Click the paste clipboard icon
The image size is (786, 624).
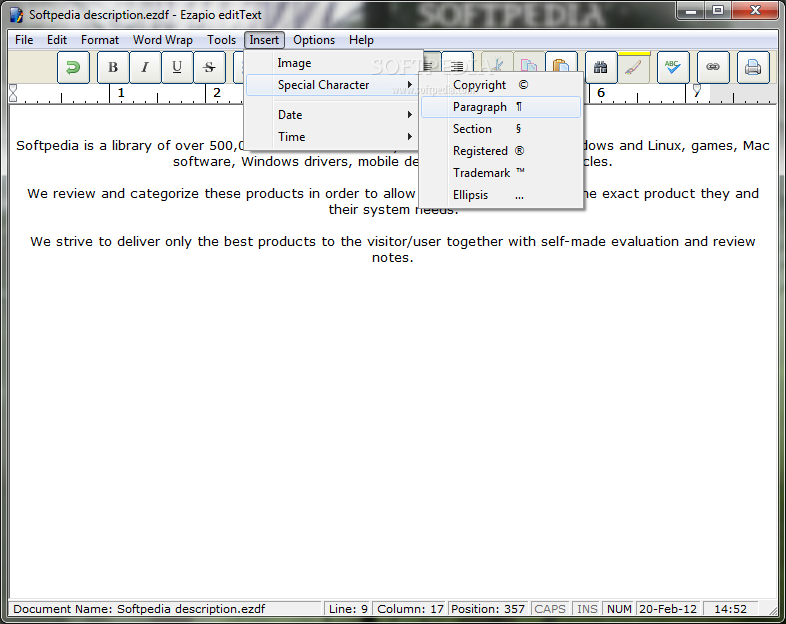point(561,65)
